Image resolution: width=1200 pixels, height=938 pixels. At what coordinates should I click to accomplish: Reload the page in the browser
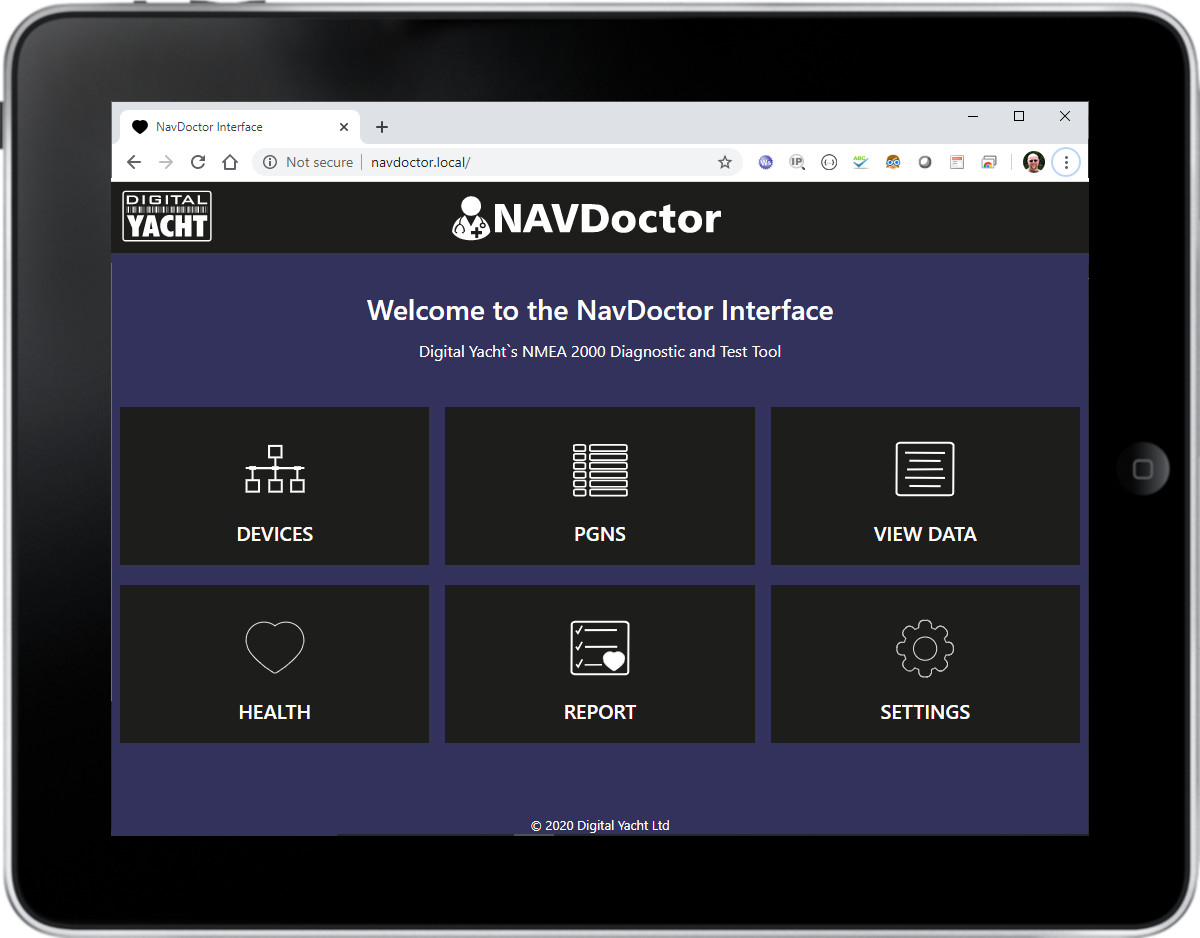(x=198, y=162)
